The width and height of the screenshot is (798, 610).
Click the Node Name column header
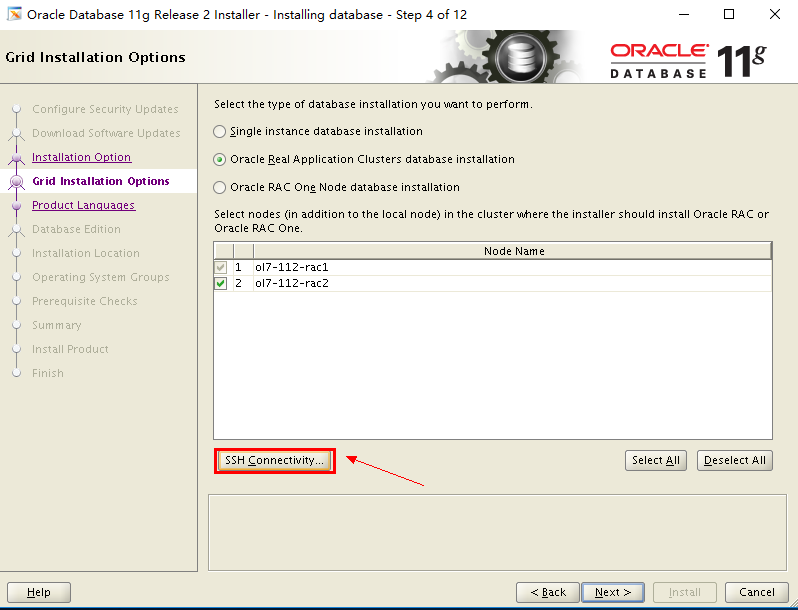[513, 251]
